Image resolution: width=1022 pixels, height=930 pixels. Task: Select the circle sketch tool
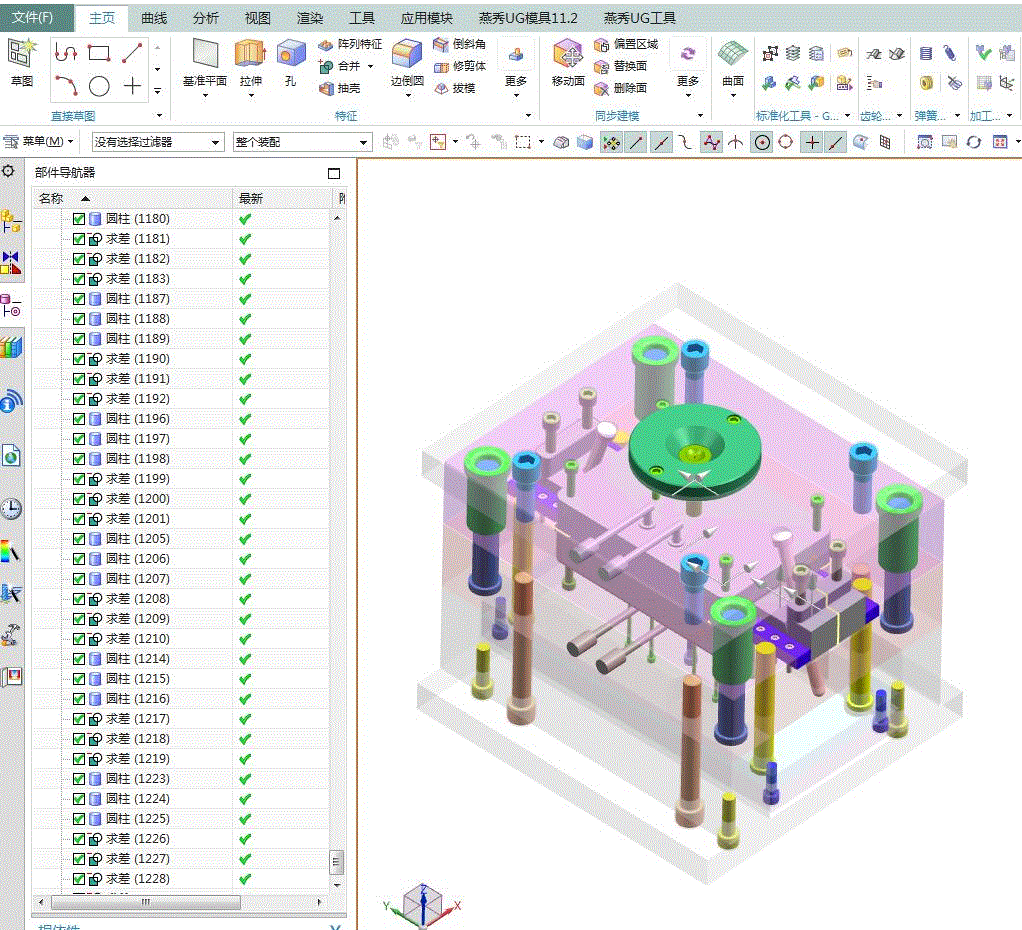click(x=99, y=85)
